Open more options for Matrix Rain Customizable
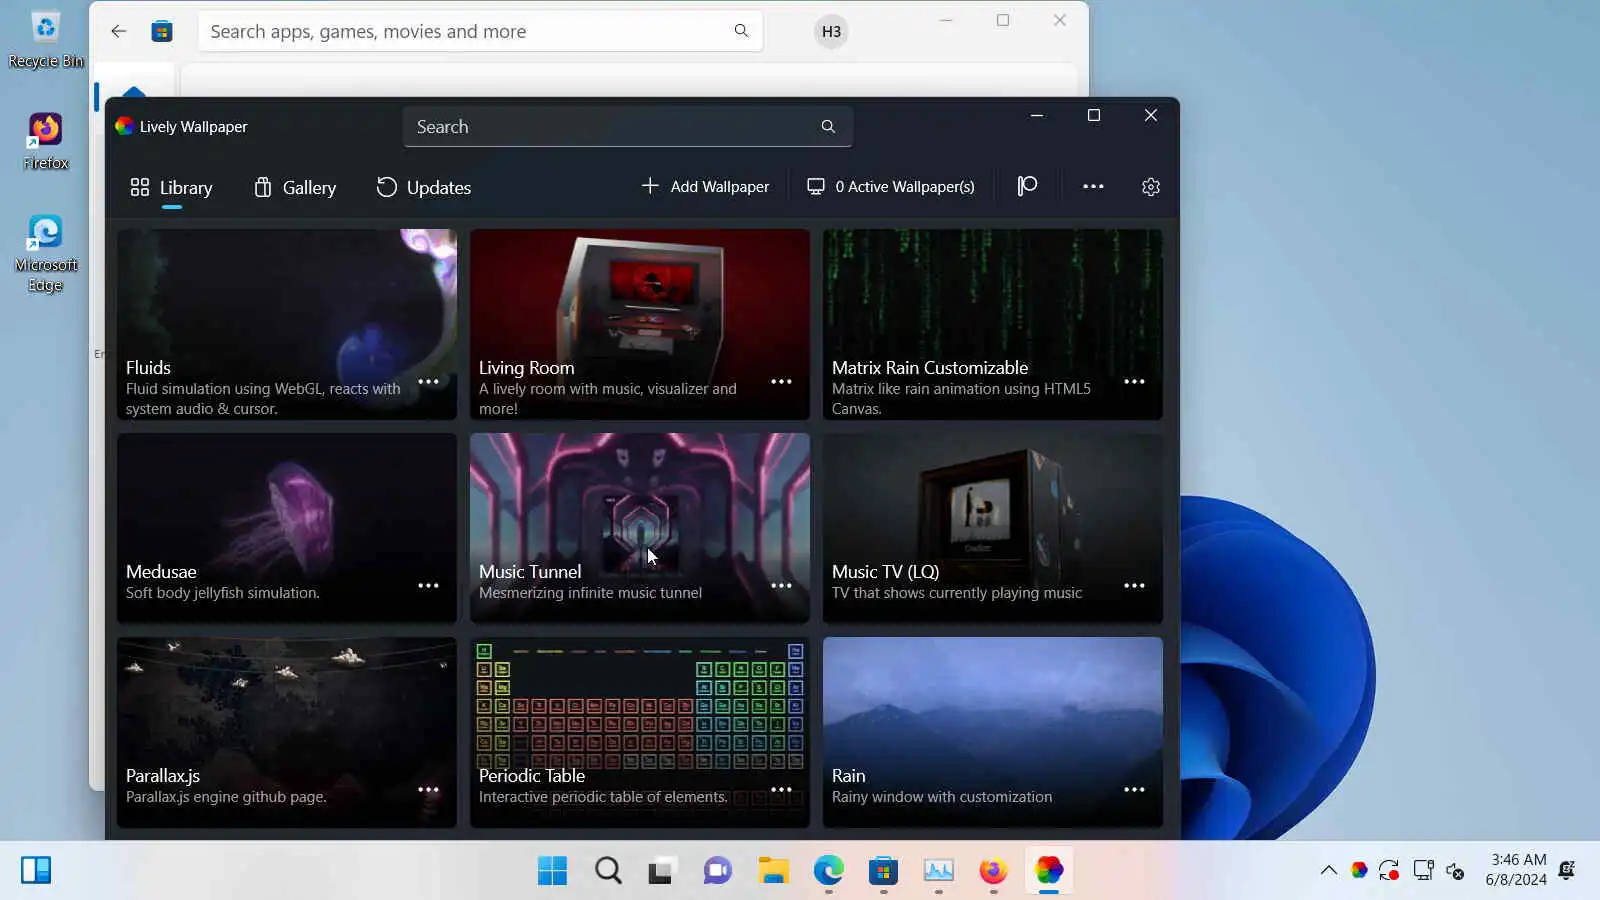The image size is (1600, 900). (1134, 382)
